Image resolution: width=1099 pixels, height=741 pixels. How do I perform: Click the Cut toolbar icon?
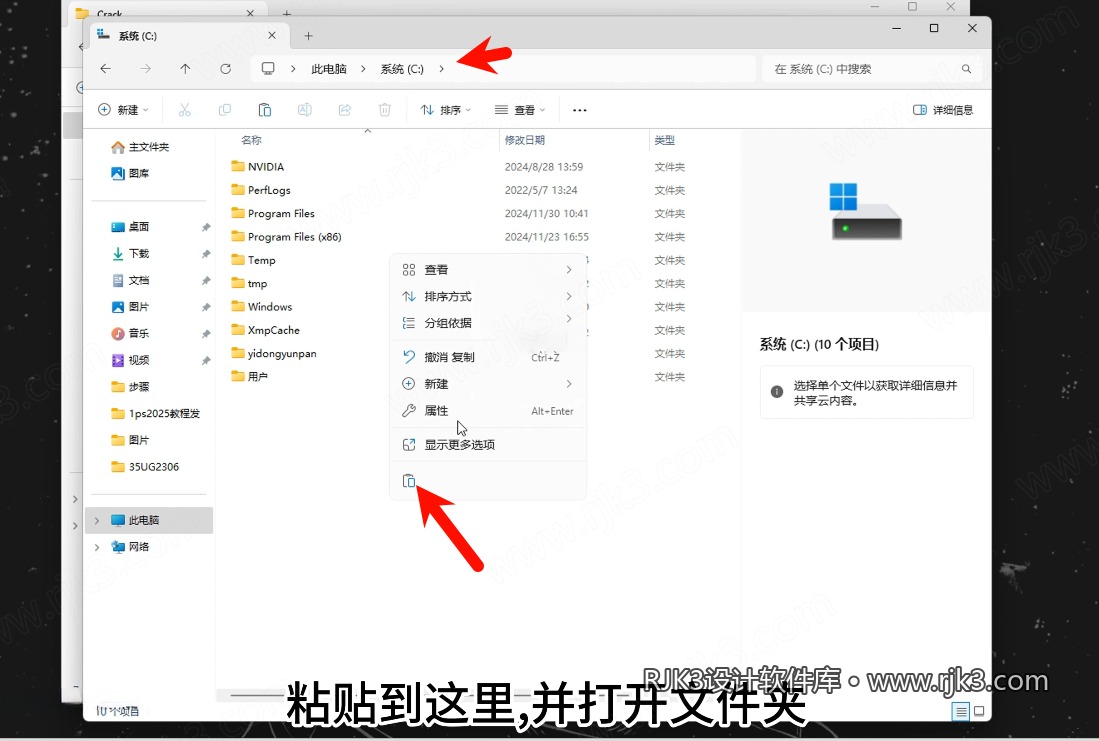tap(184, 110)
